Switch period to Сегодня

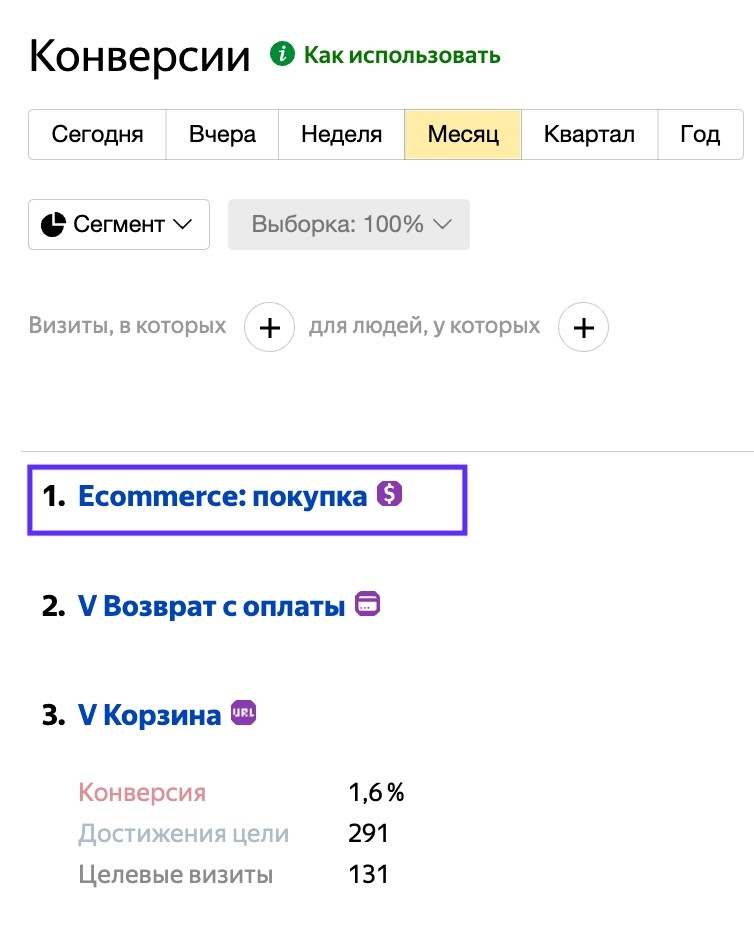coord(97,134)
